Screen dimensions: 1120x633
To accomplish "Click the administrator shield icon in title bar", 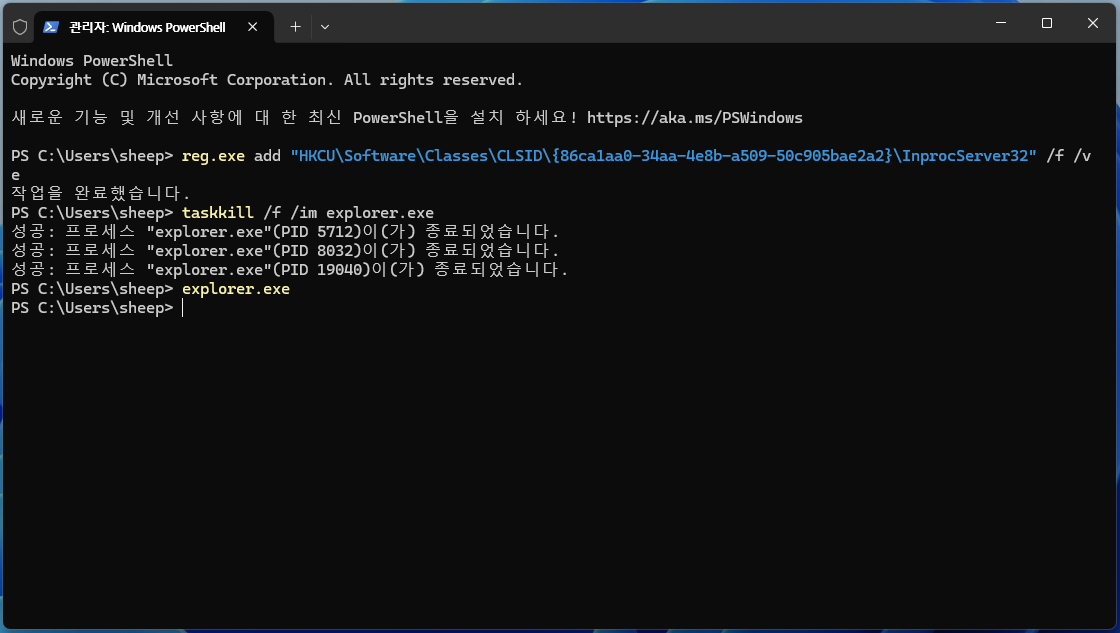I will tap(20, 27).
